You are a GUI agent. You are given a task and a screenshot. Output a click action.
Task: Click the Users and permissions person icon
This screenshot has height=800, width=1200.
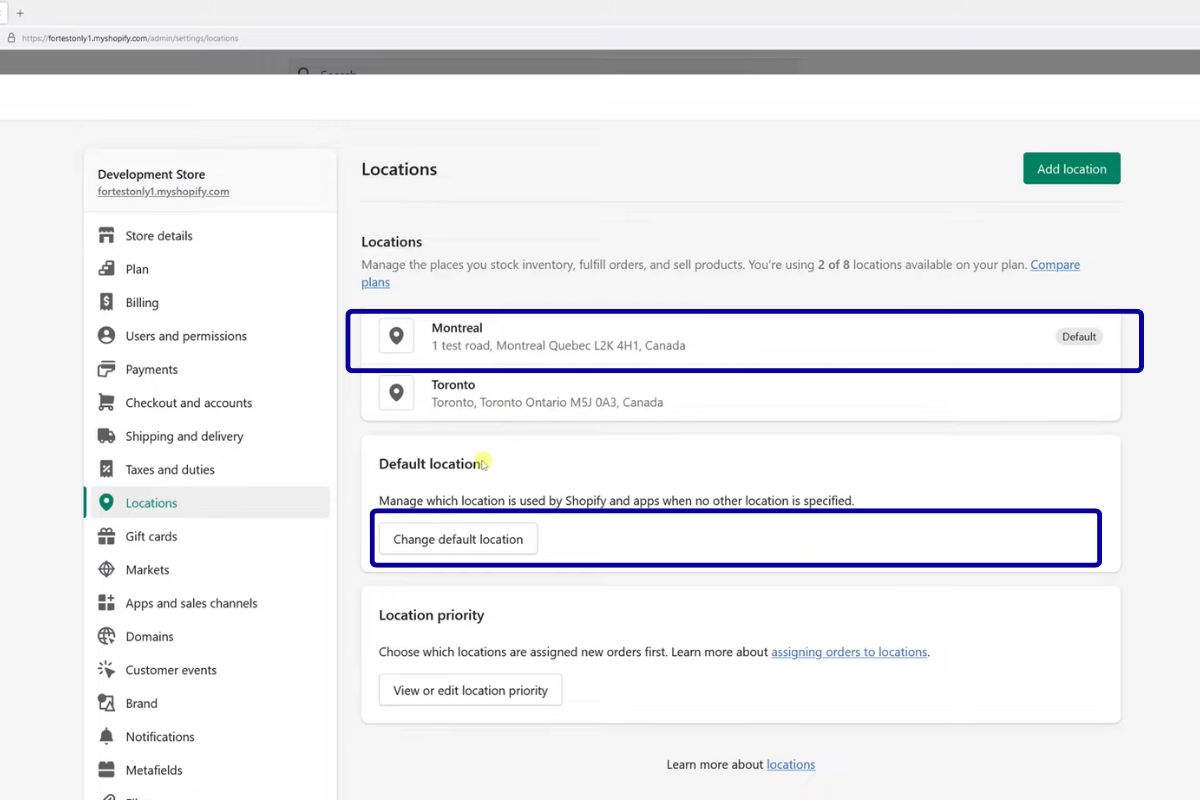[106, 336]
